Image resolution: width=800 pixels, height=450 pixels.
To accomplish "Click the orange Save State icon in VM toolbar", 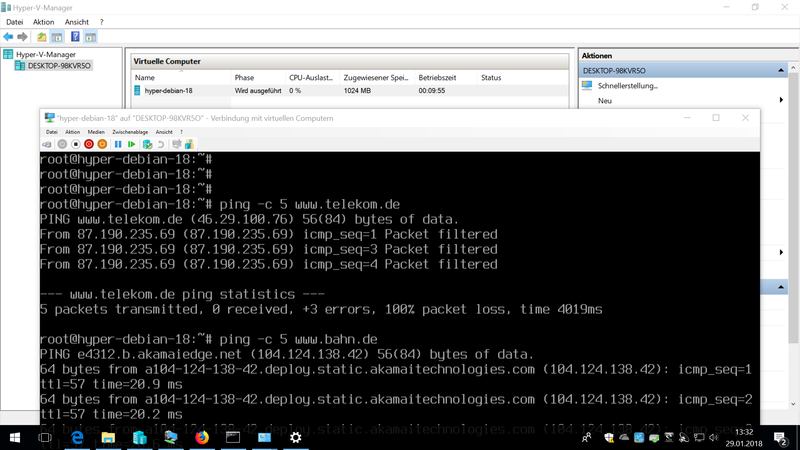I will click(x=102, y=144).
